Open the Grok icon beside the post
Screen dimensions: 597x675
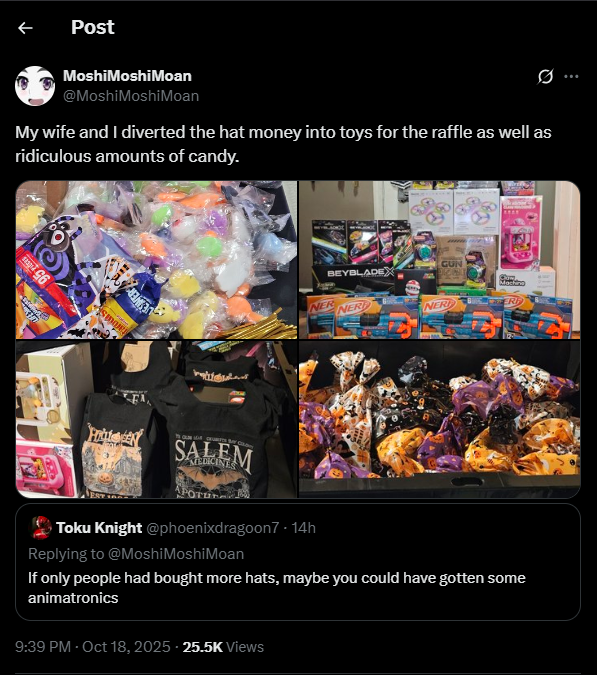click(x=545, y=77)
